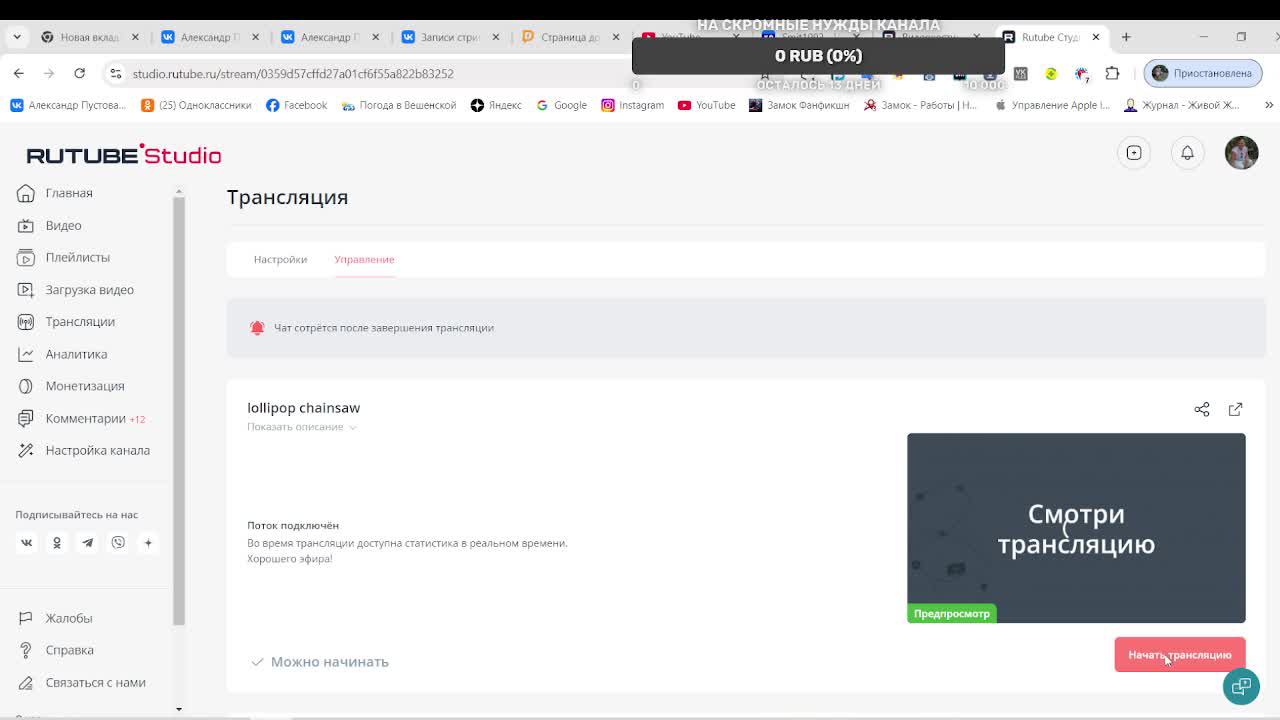Screen dimensions: 1280x720
Task: Close the Rutube Студ browser tab
Action: 1096,37
